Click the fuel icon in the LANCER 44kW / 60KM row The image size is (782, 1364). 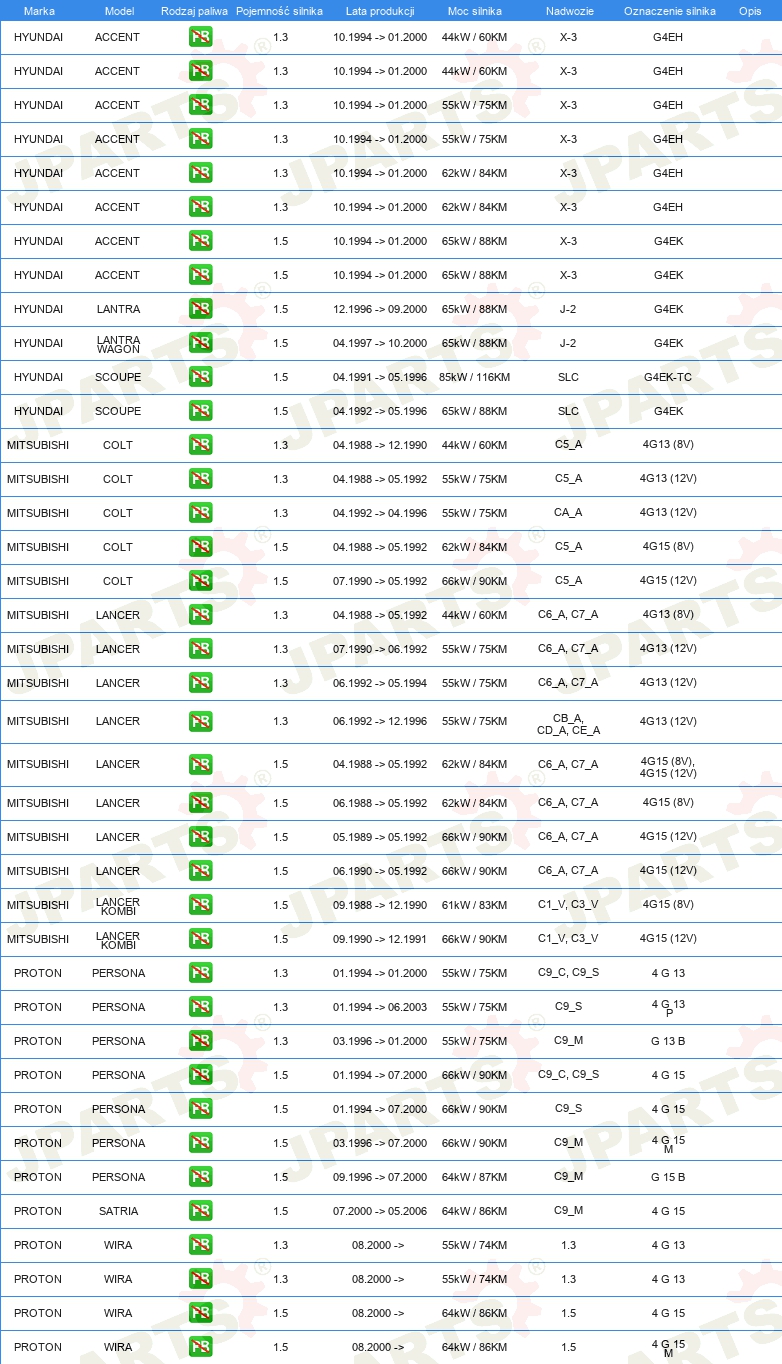coord(200,615)
